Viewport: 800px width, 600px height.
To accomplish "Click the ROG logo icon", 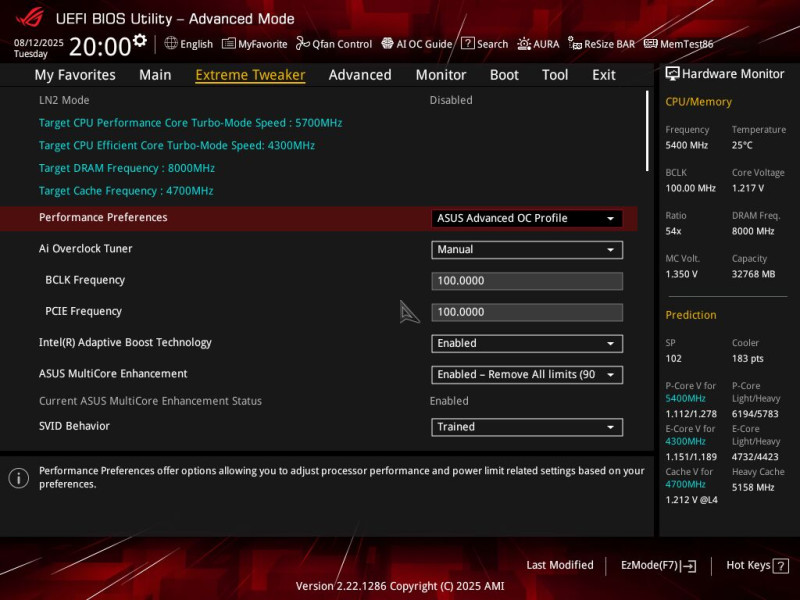I will click(x=30, y=18).
